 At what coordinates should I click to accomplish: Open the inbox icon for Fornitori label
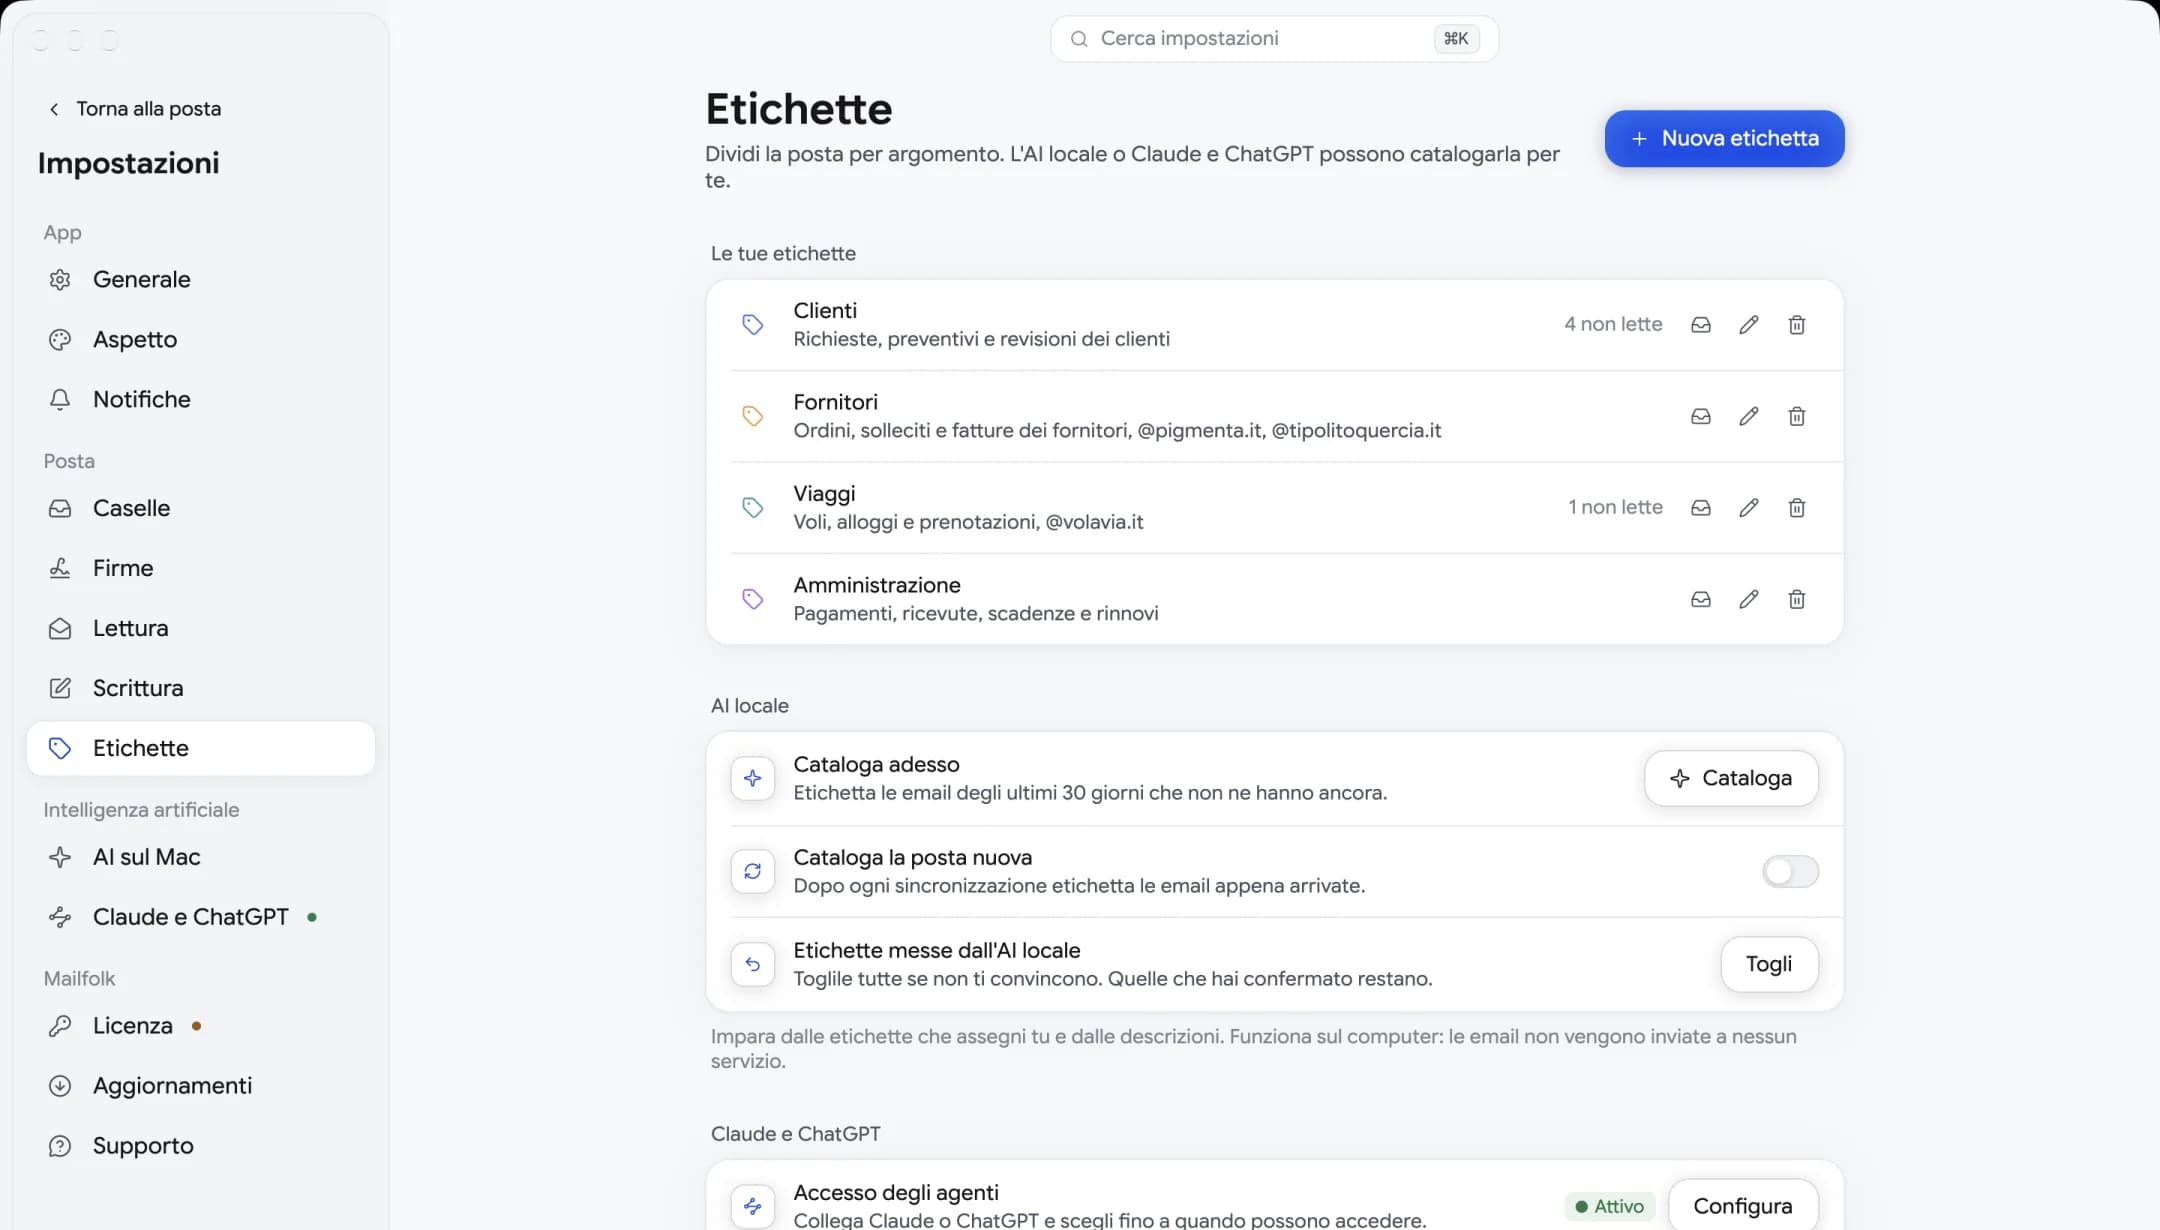pyautogui.click(x=1700, y=416)
